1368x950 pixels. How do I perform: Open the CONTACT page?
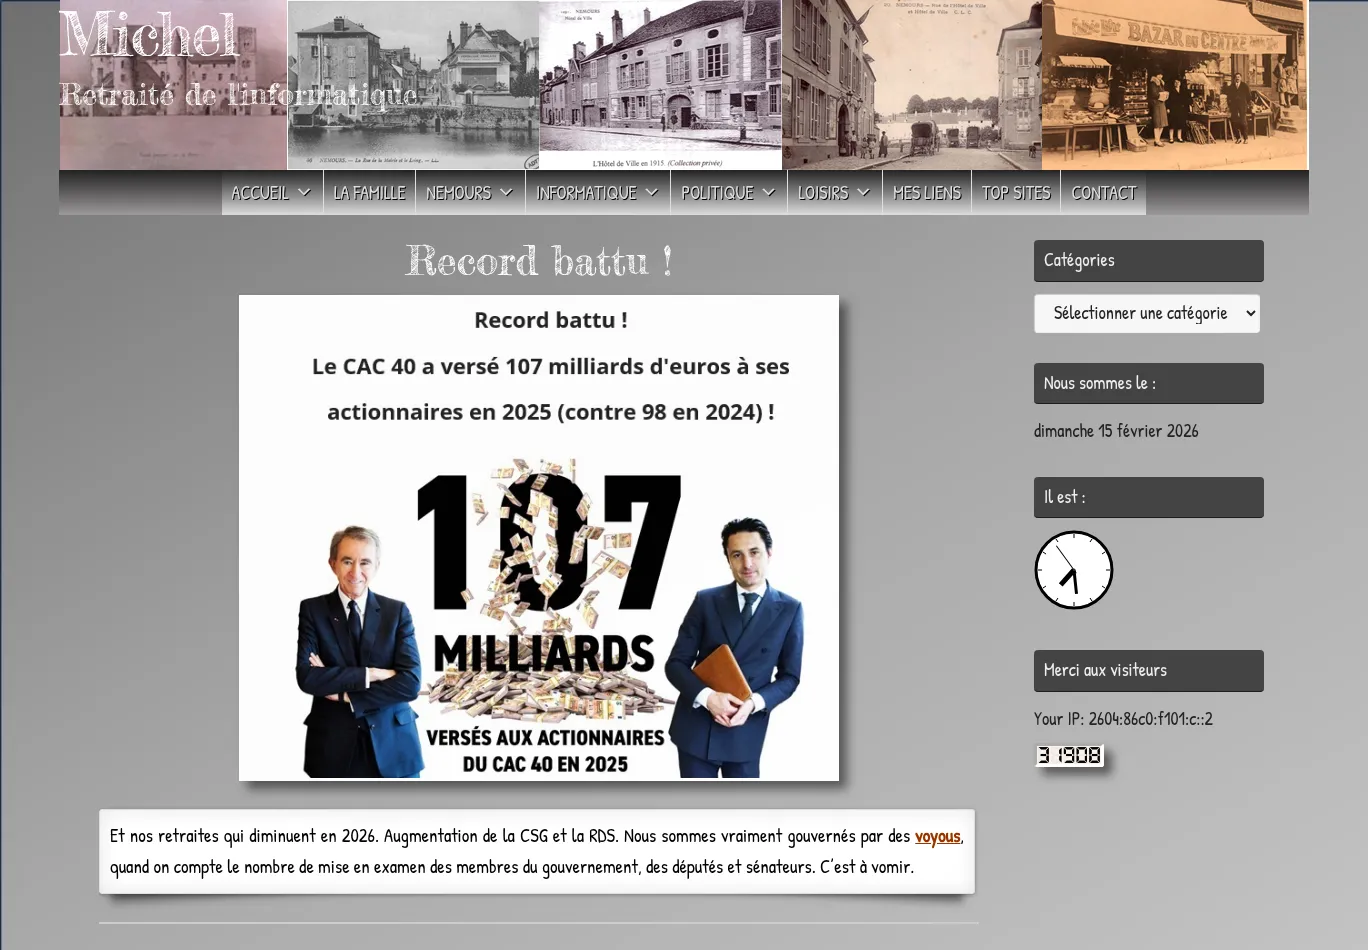click(1103, 193)
